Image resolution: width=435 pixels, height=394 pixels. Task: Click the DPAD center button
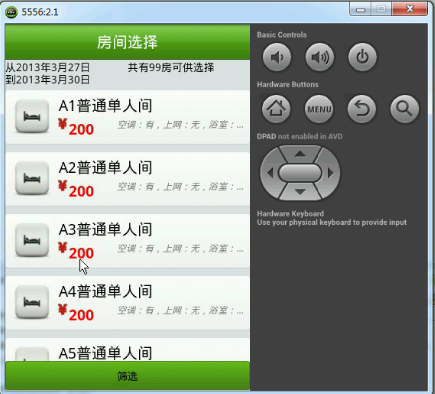tap(300, 173)
